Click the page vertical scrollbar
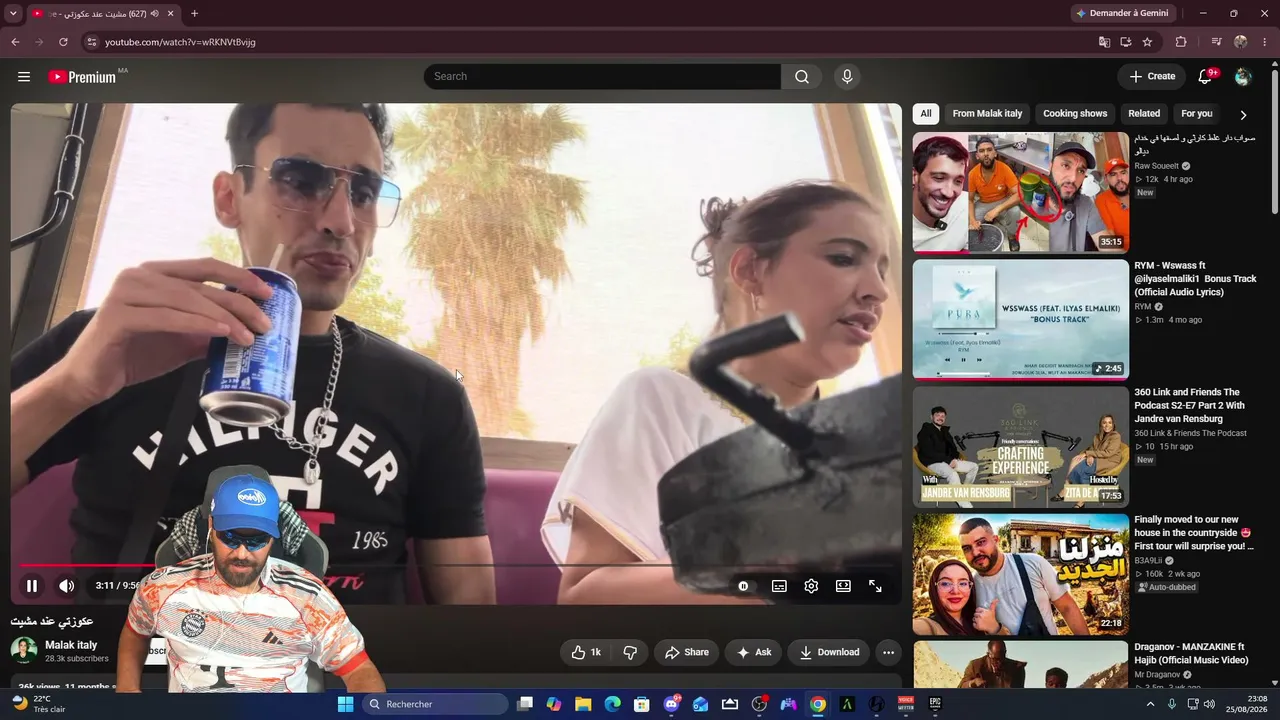Viewport: 1280px width, 720px height. (x=1274, y=140)
